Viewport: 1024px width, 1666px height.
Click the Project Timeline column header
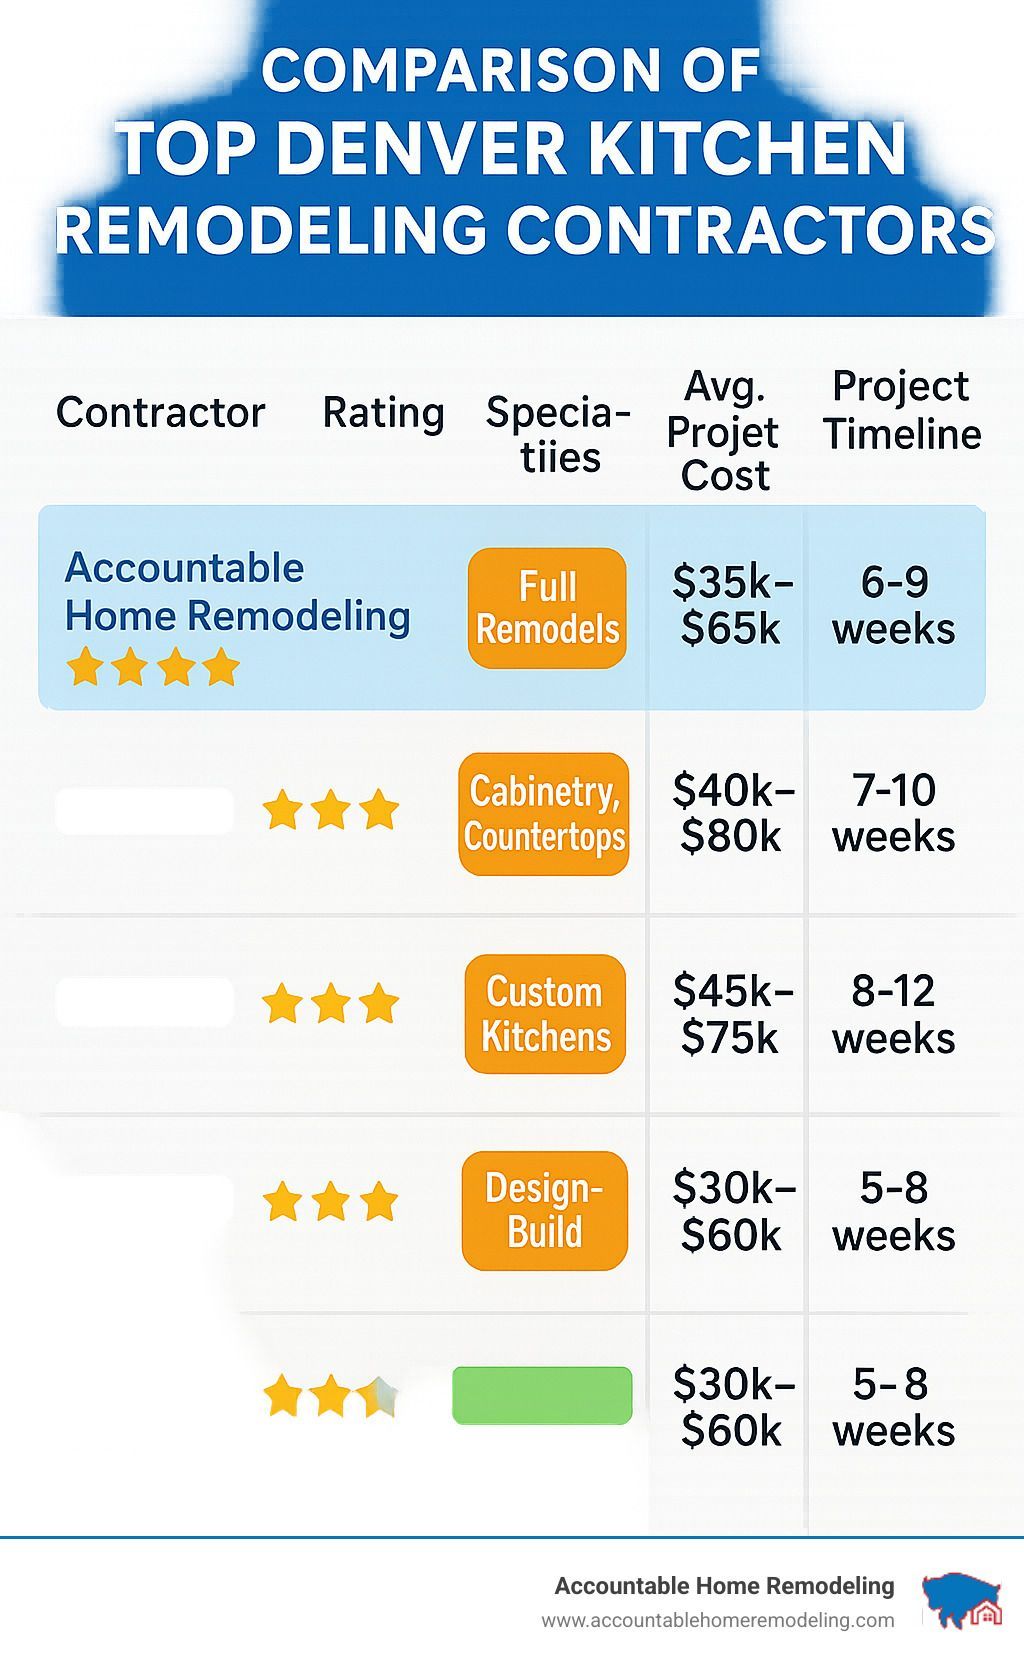[902, 410]
